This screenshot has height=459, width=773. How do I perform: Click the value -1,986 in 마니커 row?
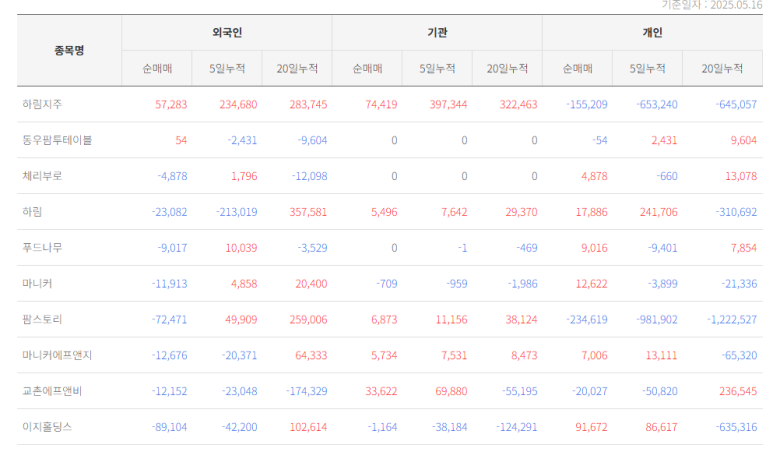pyautogui.click(x=522, y=284)
